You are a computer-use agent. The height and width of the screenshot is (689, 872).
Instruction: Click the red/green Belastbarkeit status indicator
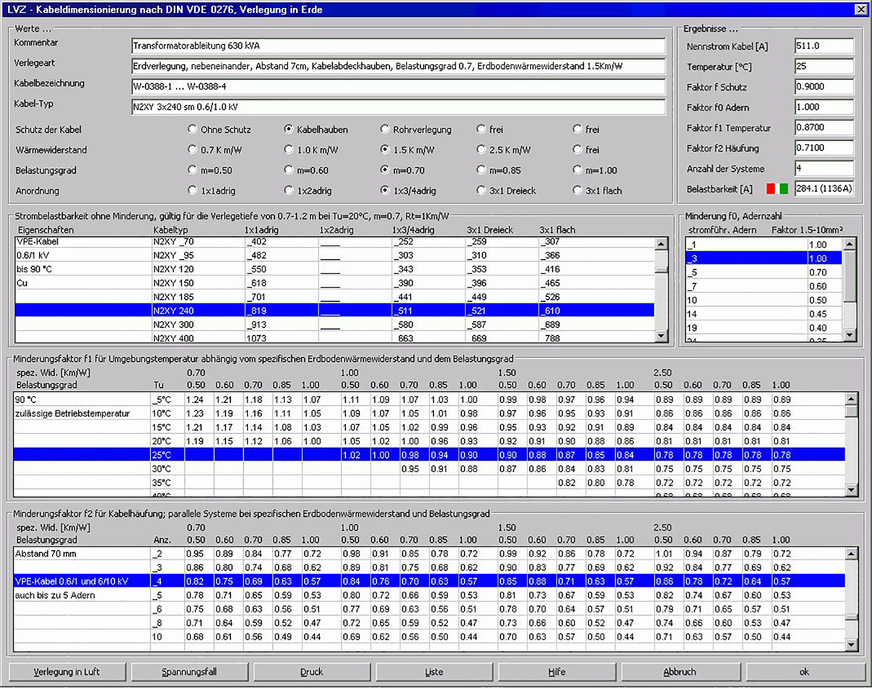(777, 188)
